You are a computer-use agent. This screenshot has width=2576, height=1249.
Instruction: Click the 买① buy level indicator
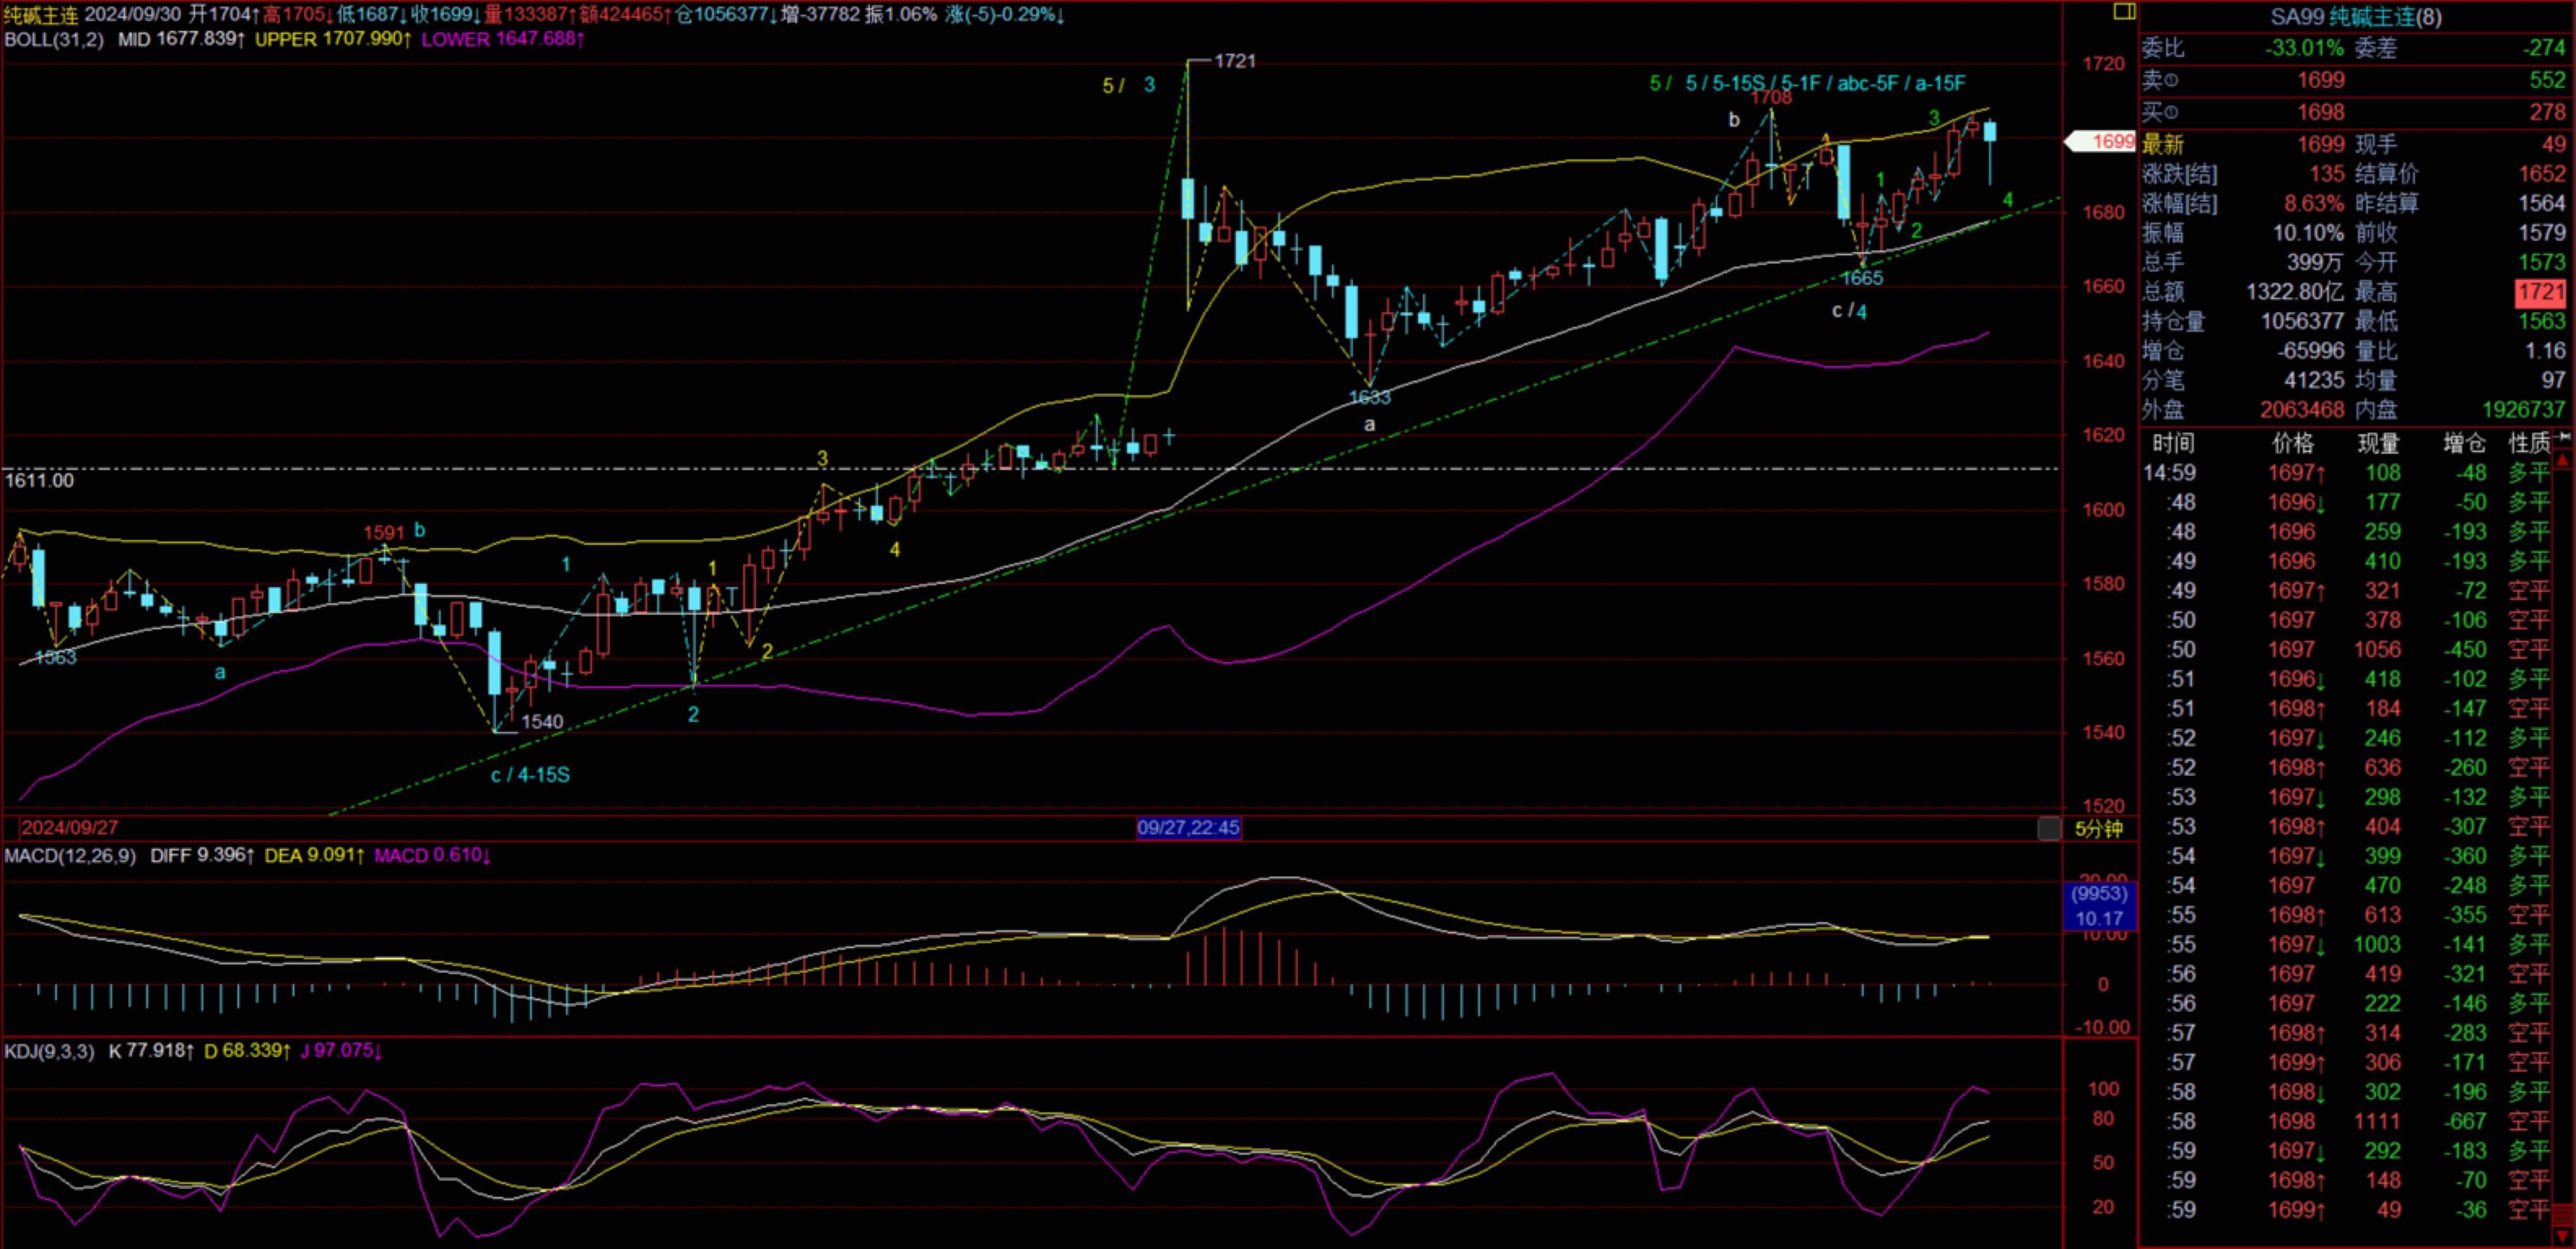coord(2160,112)
